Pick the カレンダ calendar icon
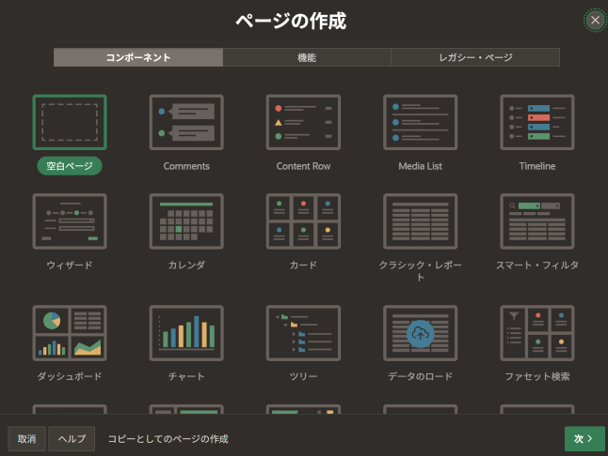Image resolution: width=608 pixels, height=456 pixels. pos(187,221)
